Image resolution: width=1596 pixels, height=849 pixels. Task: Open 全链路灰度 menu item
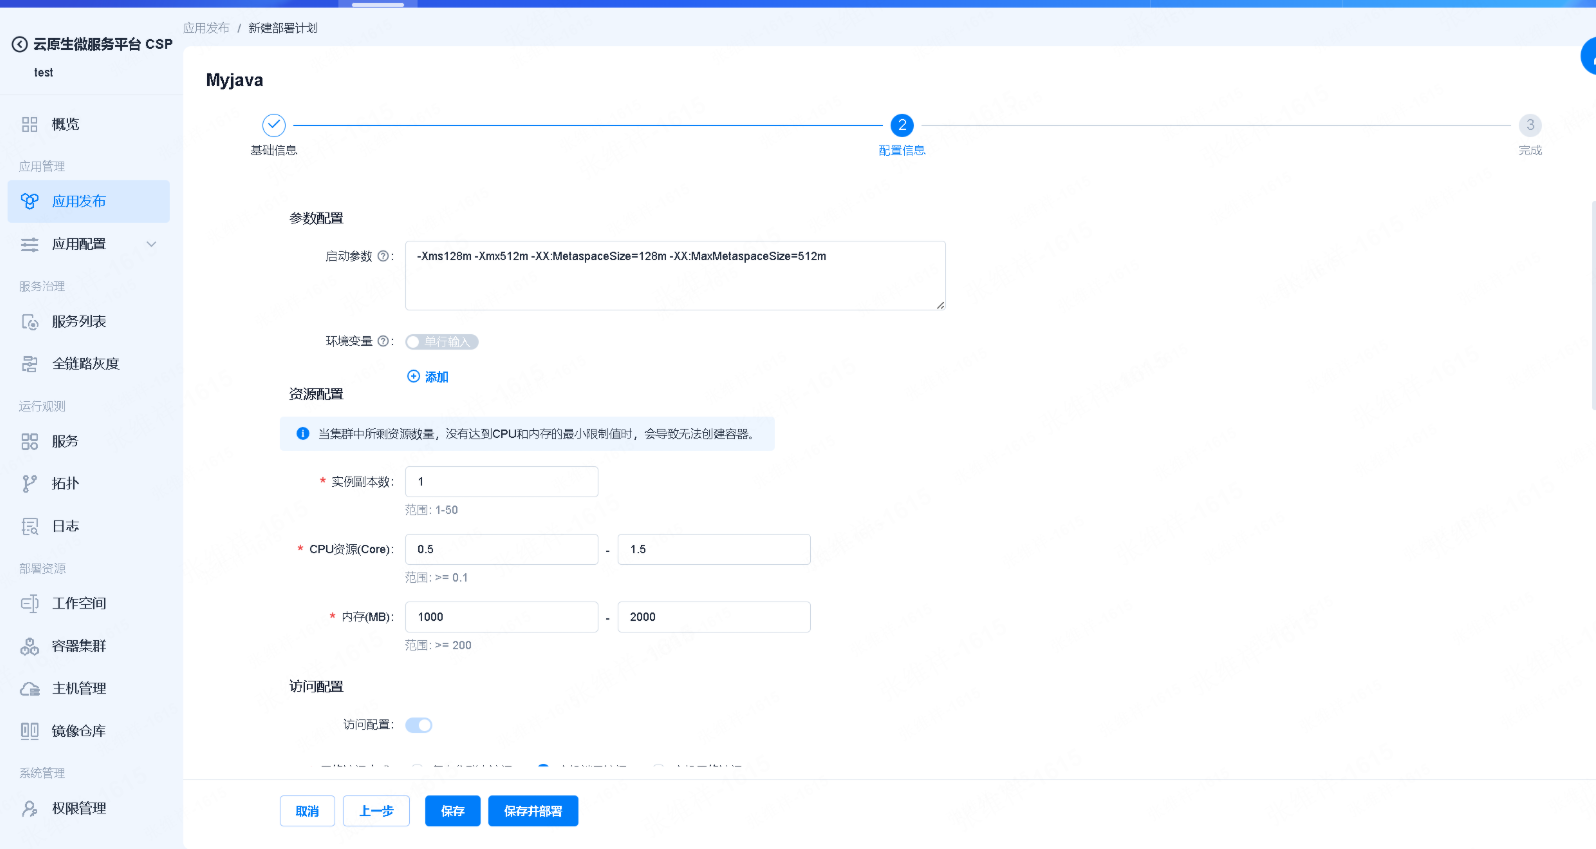point(85,364)
